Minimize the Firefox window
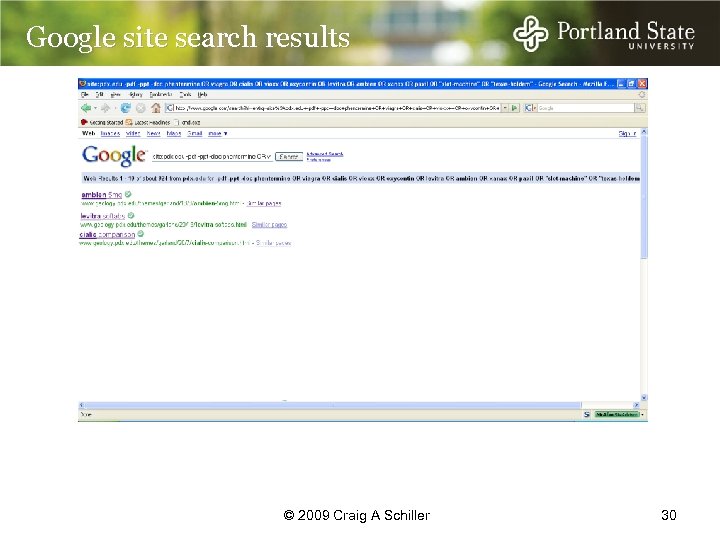Screen dimensions: 720x540 coord(621,84)
